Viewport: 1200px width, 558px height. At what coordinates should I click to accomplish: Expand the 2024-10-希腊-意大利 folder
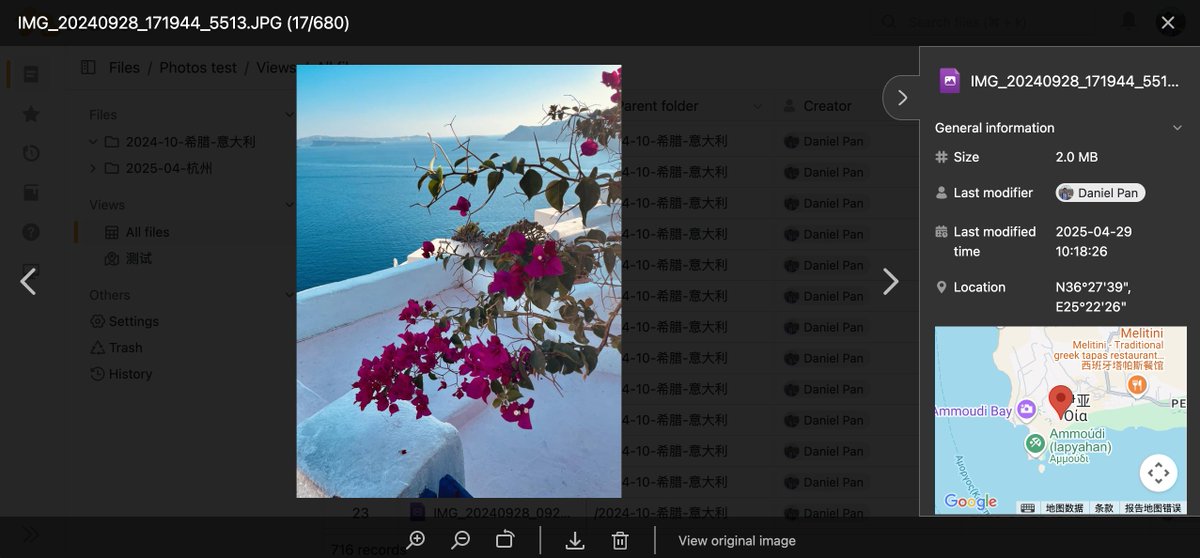pyautogui.click(x=93, y=142)
